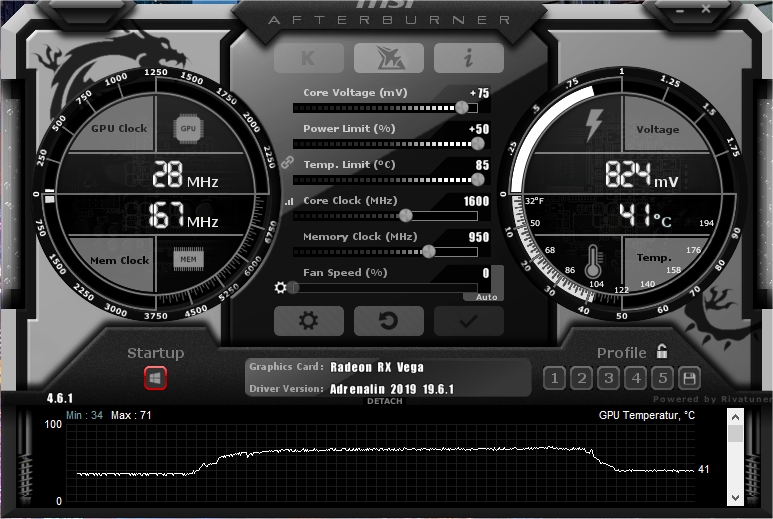Click the 28 MHz GPU clock readout
Viewport: 773px width, 519px height.
[x=185, y=174]
